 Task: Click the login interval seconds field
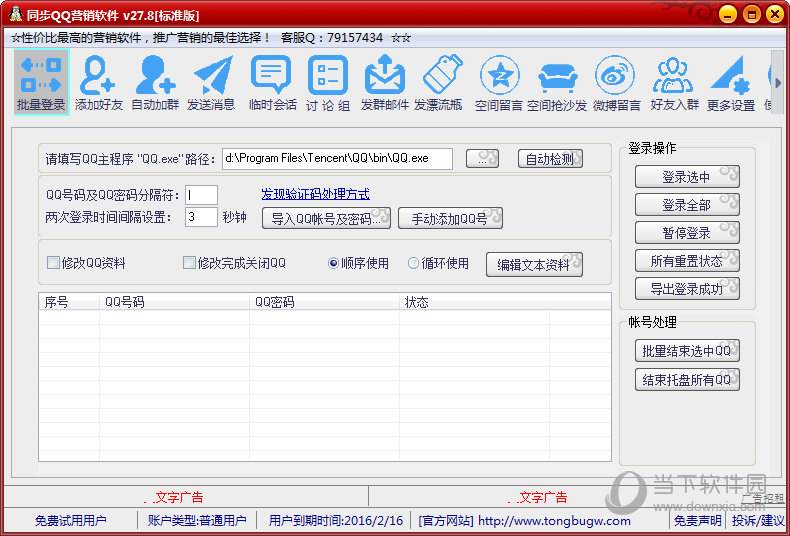click(201, 217)
